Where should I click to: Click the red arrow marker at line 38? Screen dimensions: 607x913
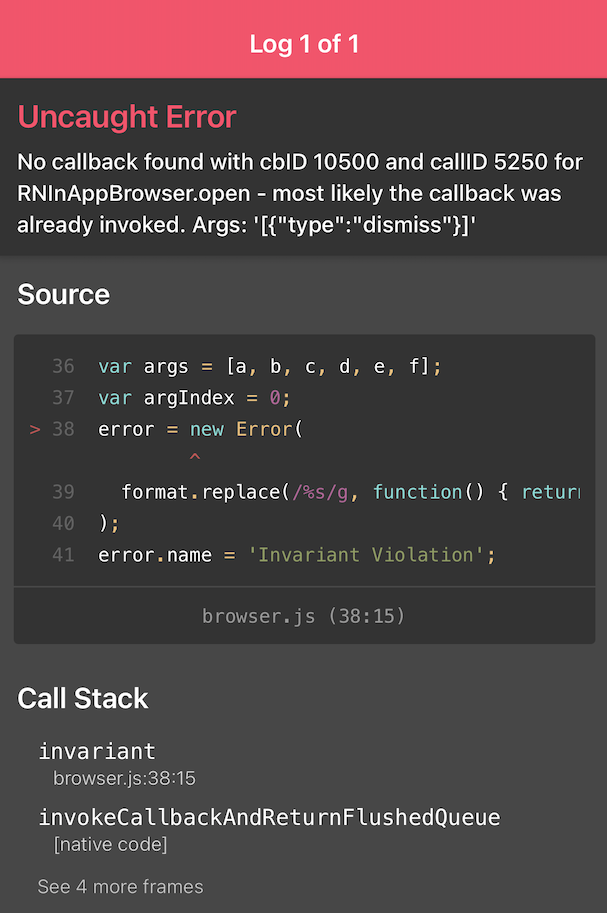click(x=33, y=429)
